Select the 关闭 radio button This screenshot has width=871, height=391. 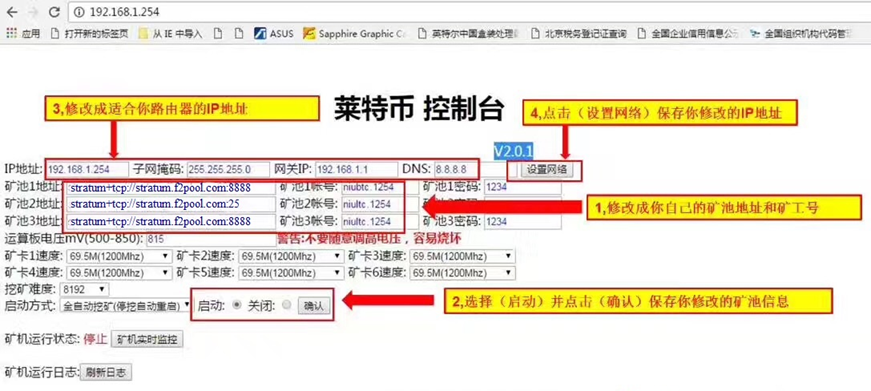[287, 305]
